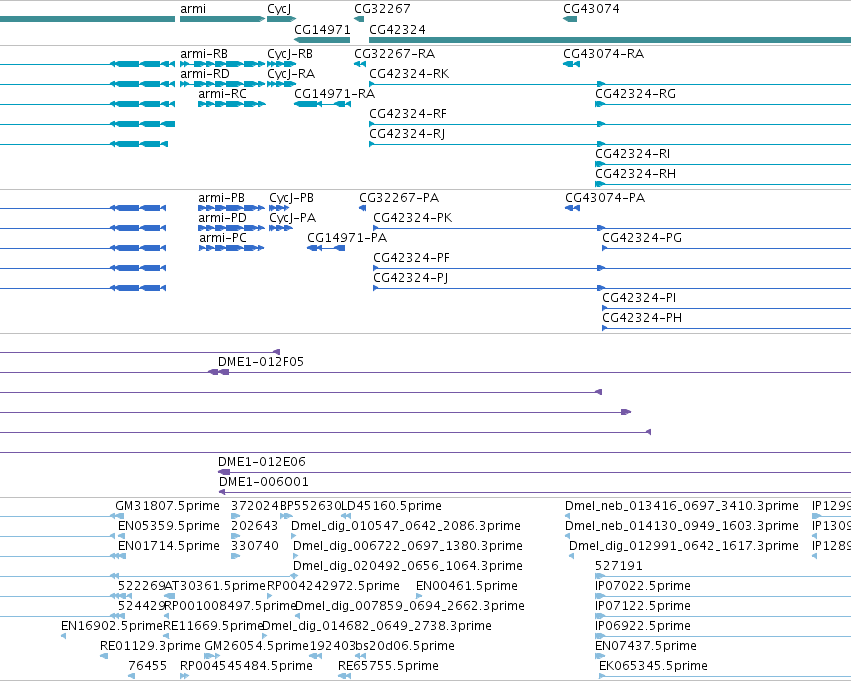The width and height of the screenshot is (851, 681).
Task: Click the Dmel_dig_020492_0656_1064.3prime label
Action: coord(408,566)
